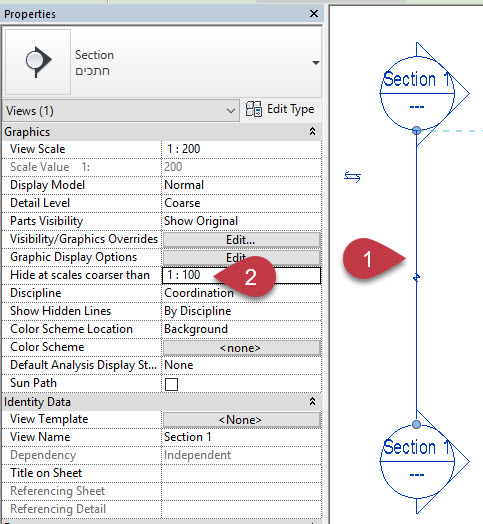Enable the Sun Path checkbox
The height and width of the screenshot is (524, 483).
[x=171, y=384]
